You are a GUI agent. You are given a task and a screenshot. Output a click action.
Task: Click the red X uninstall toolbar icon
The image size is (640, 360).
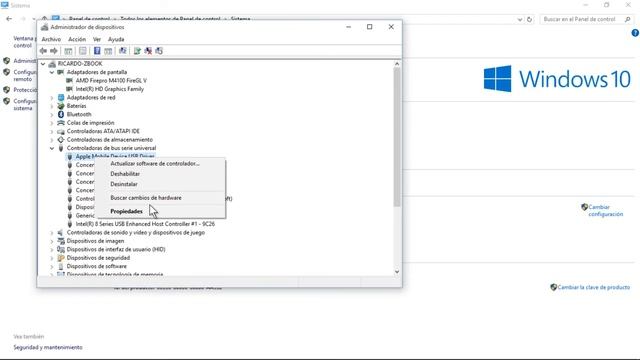click(148, 51)
